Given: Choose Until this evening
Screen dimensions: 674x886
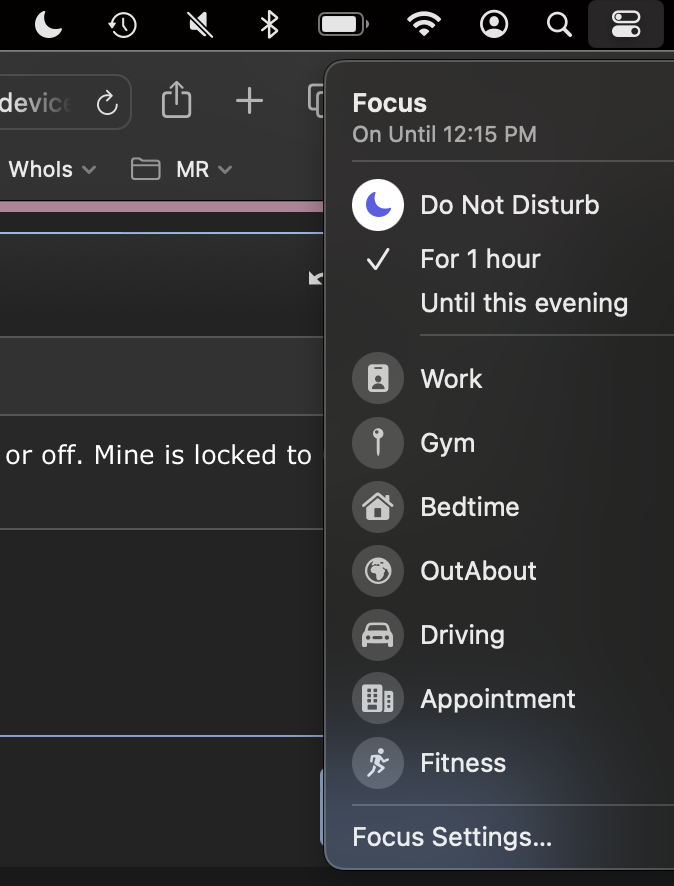Looking at the screenshot, I should coord(524,303).
